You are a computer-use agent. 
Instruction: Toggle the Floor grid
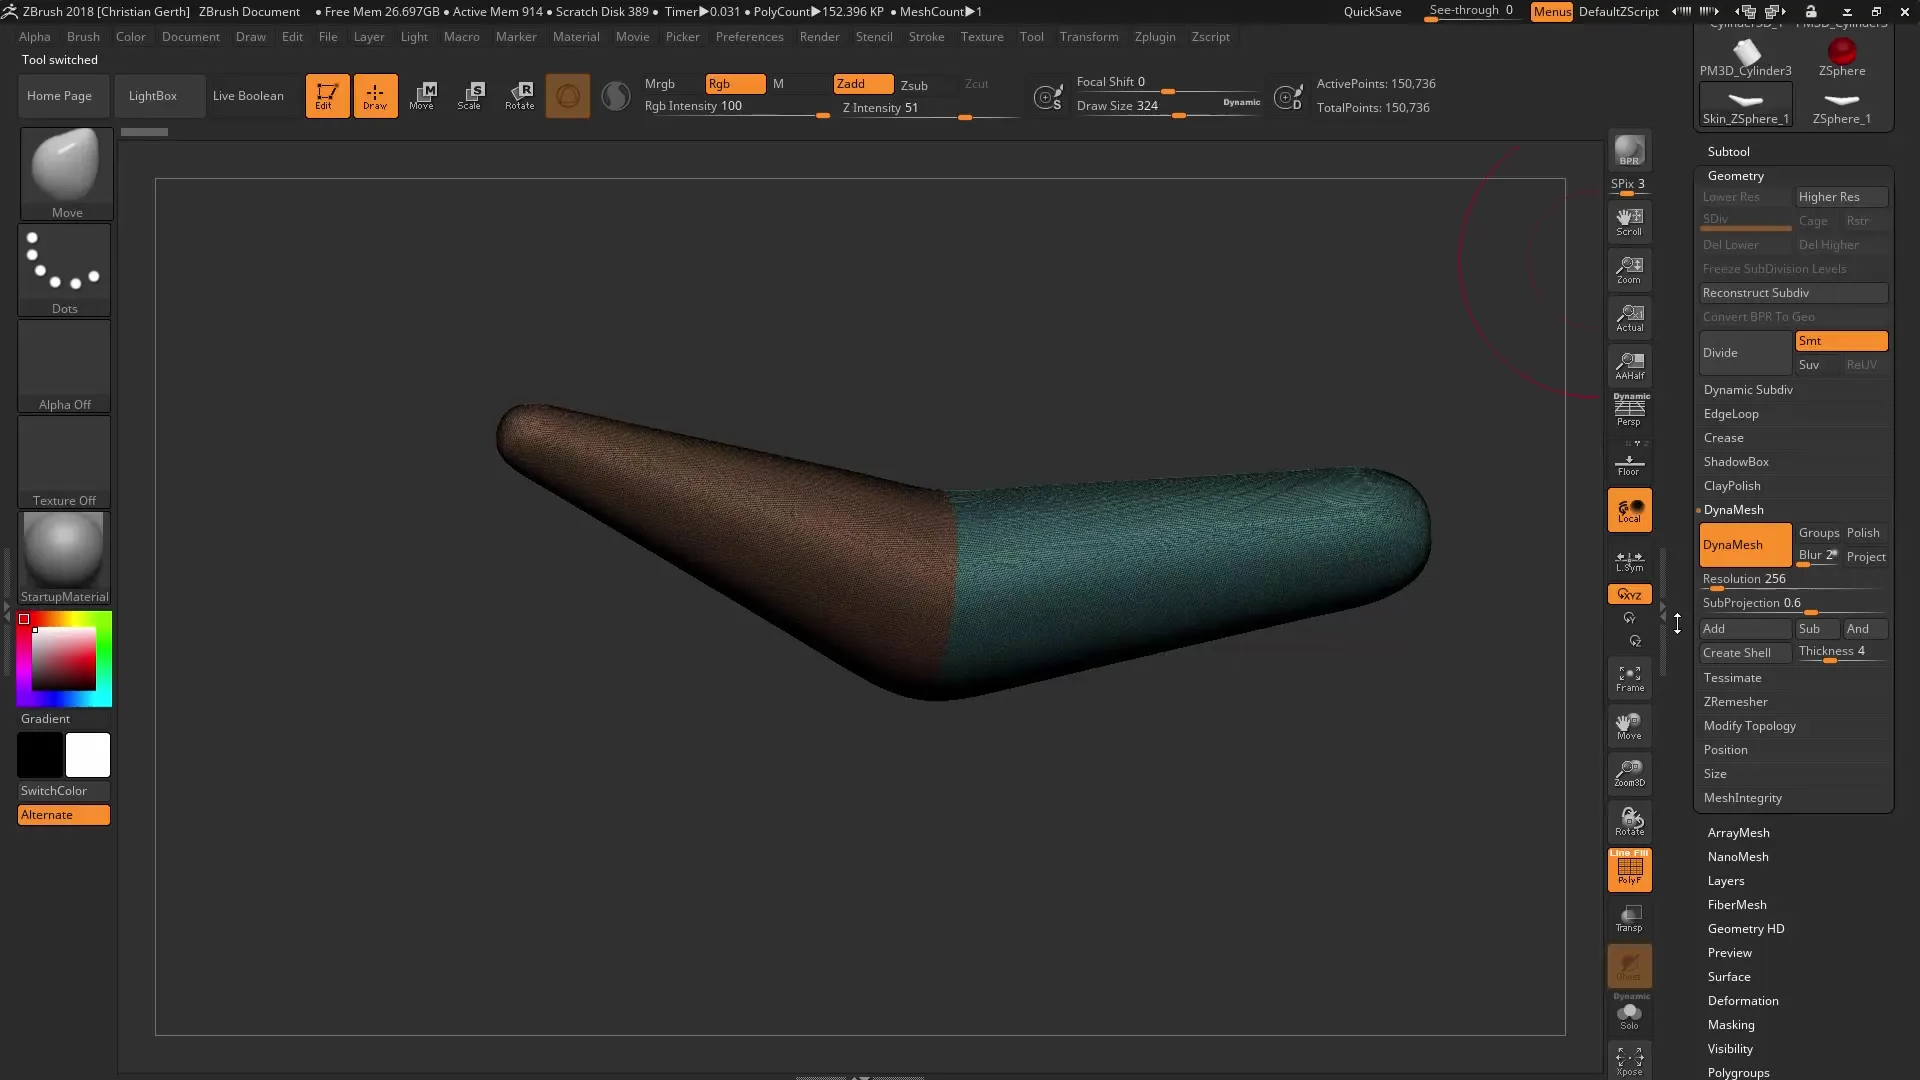[x=1629, y=462]
